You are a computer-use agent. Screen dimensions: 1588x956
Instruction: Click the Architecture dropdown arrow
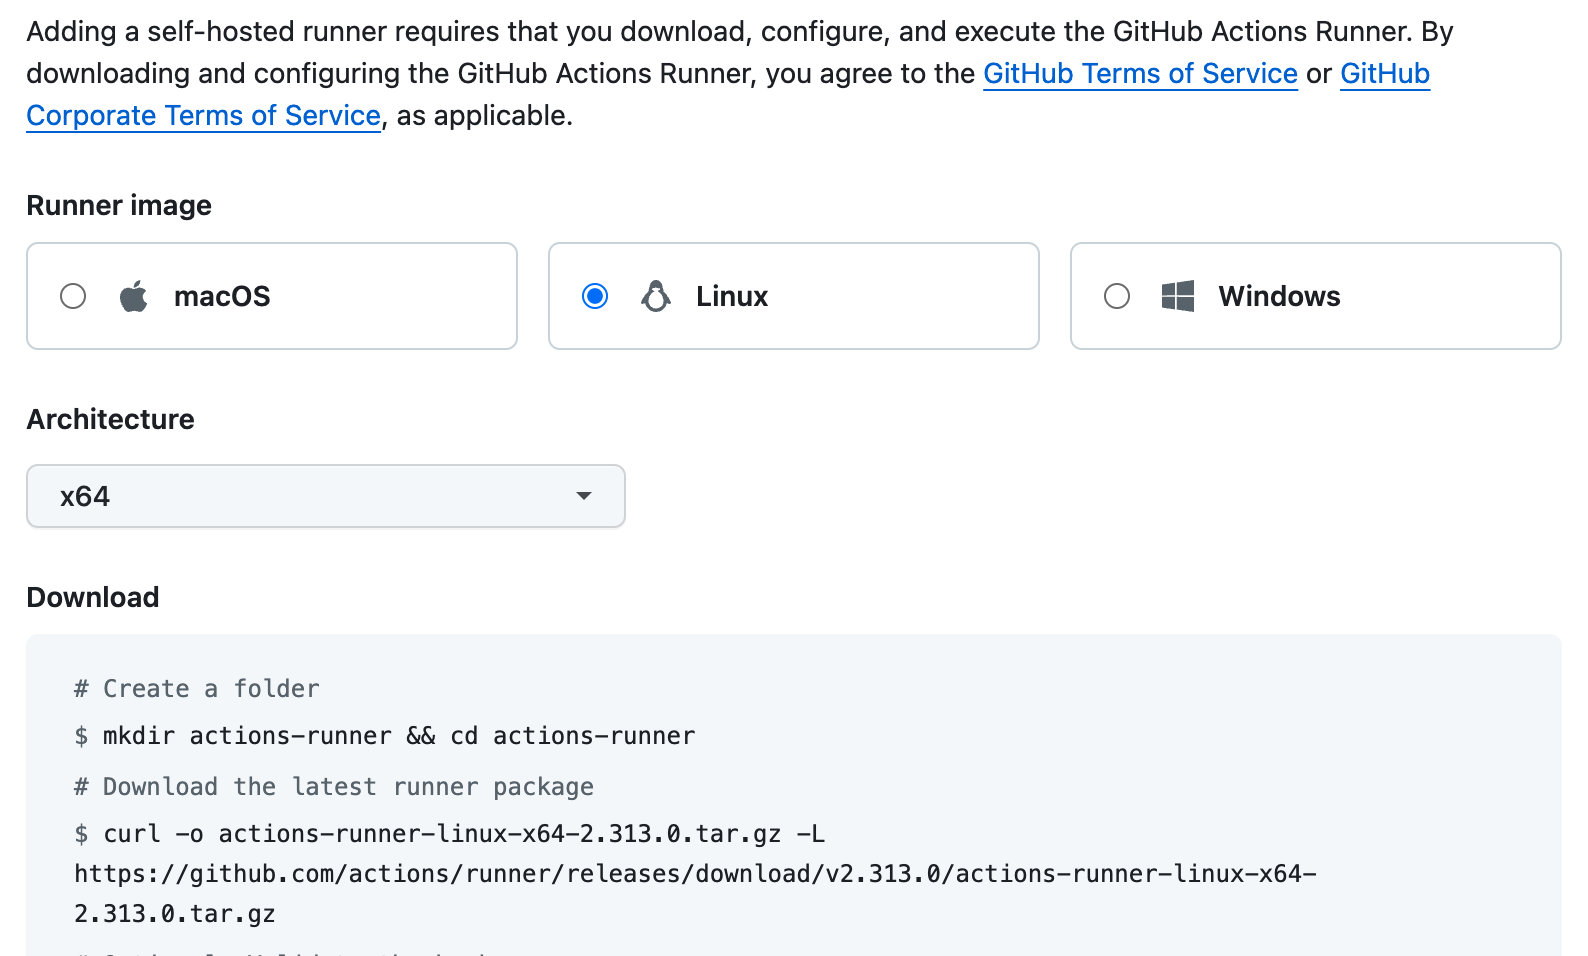[x=584, y=496]
